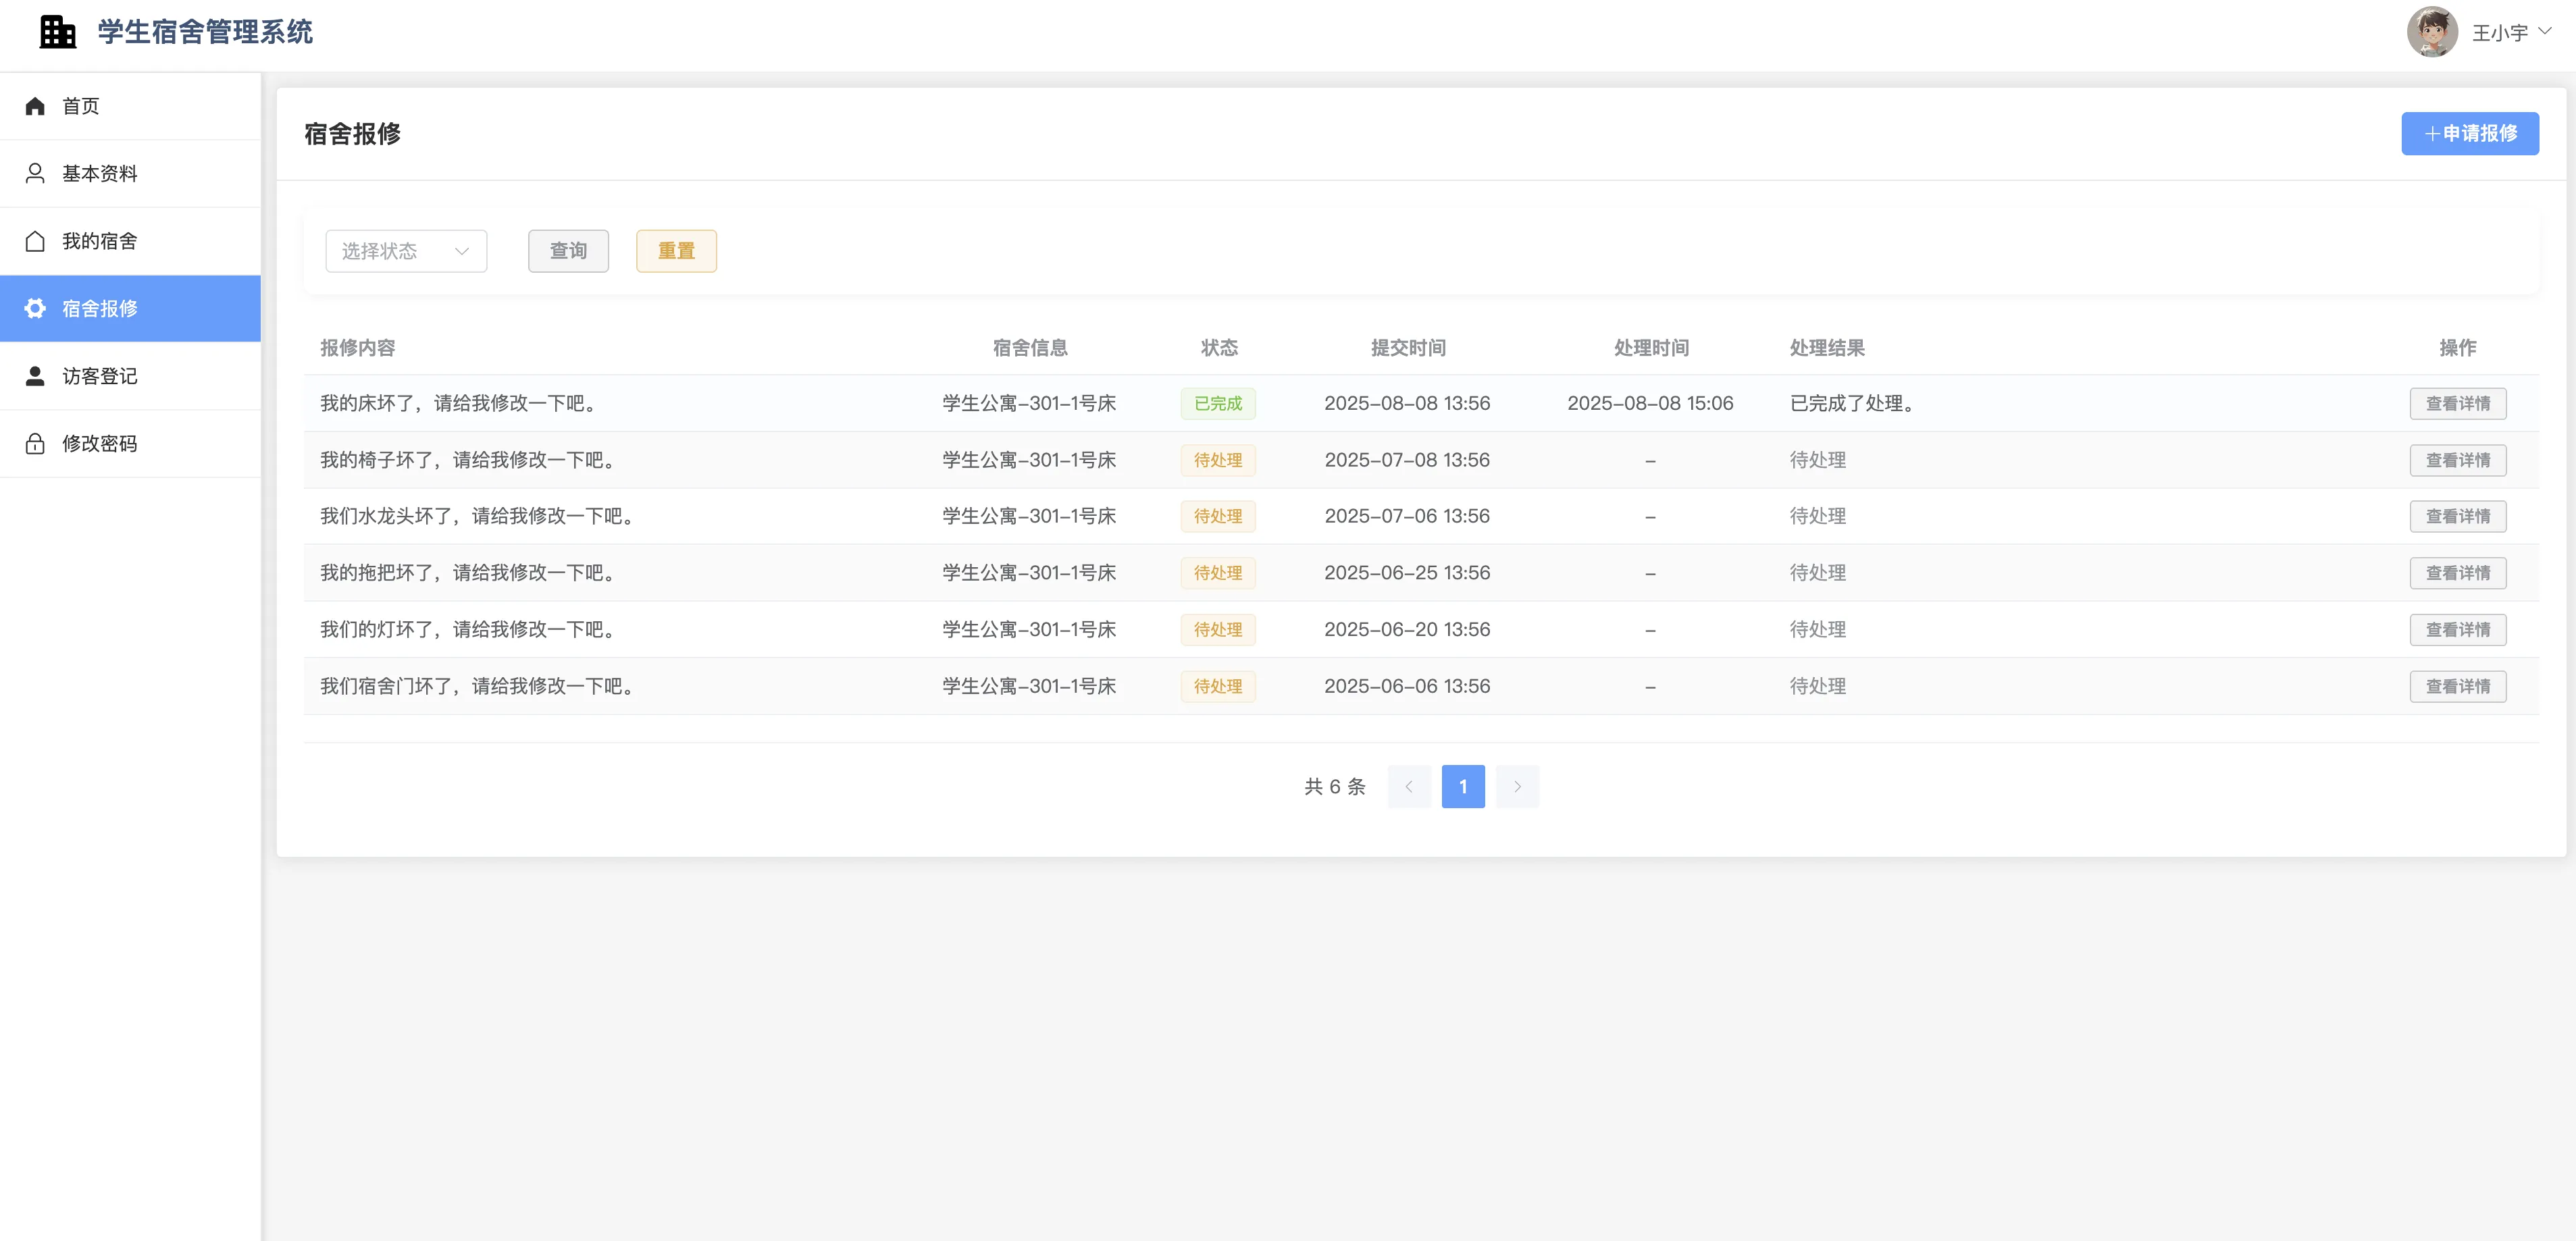The image size is (2576, 1241).
Task: View details of the 水龙头 repair request
Action: click(2457, 516)
